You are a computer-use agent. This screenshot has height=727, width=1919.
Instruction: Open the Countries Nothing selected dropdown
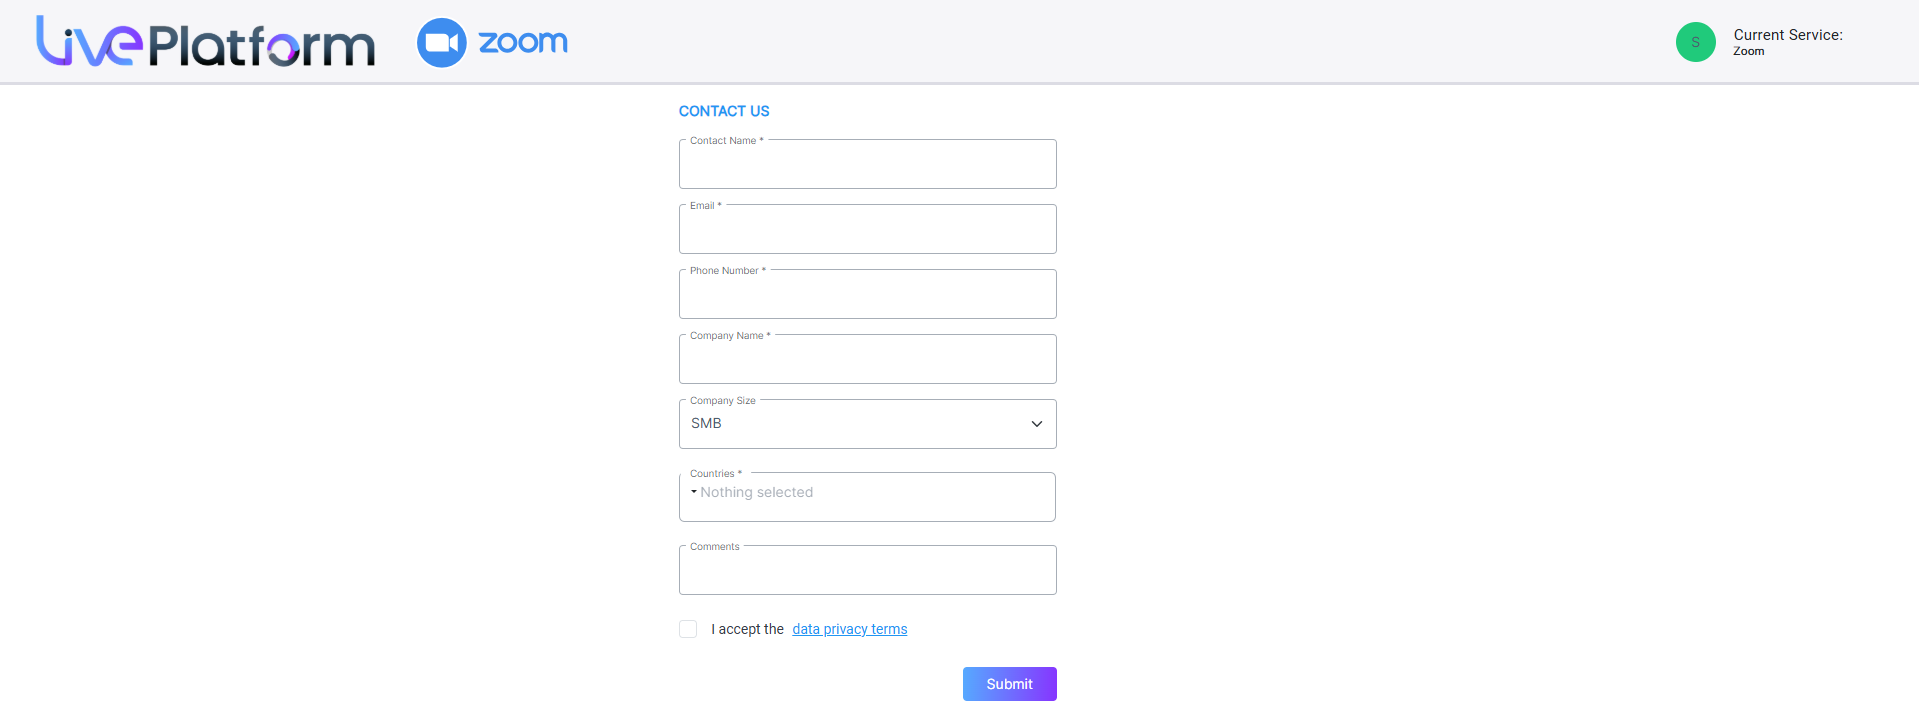click(x=867, y=497)
